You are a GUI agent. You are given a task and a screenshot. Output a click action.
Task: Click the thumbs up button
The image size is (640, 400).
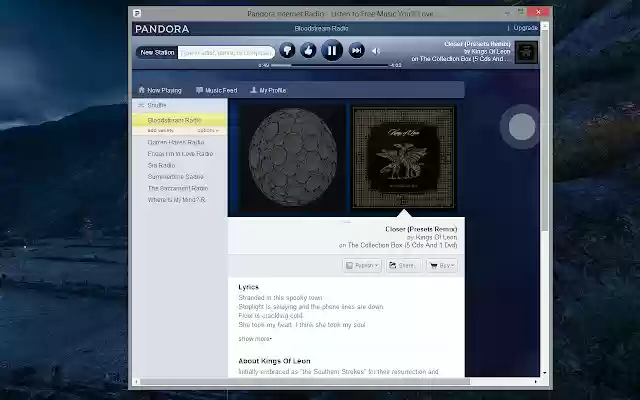coord(308,51)
